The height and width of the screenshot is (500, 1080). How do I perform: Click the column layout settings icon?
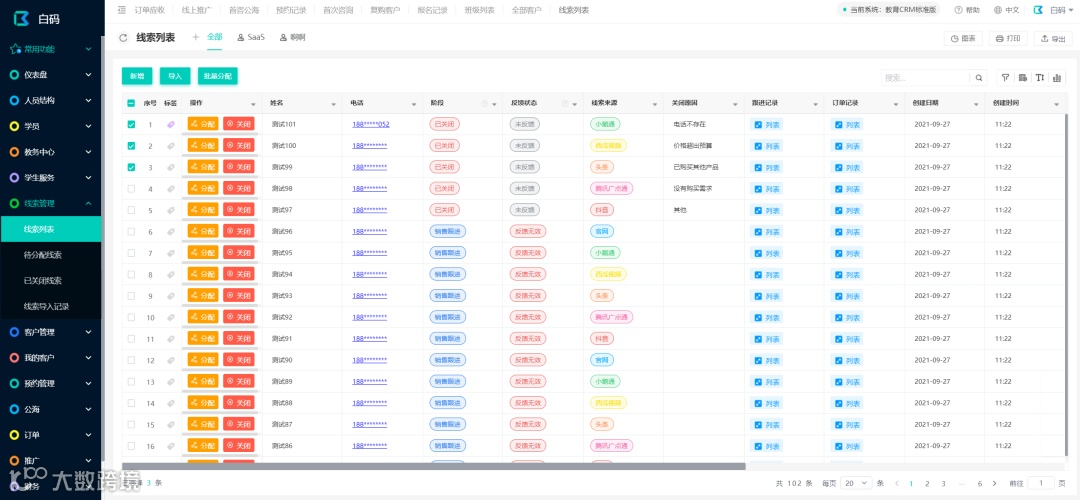click(1023, 78)
